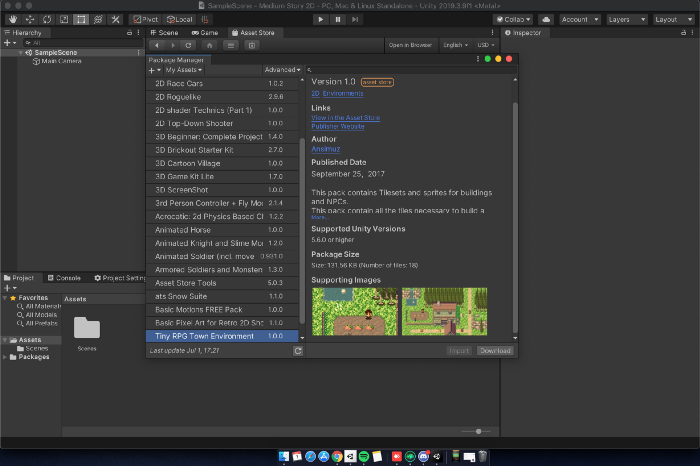
Task: Refresh the package list icon
Action: click(298, 351)
